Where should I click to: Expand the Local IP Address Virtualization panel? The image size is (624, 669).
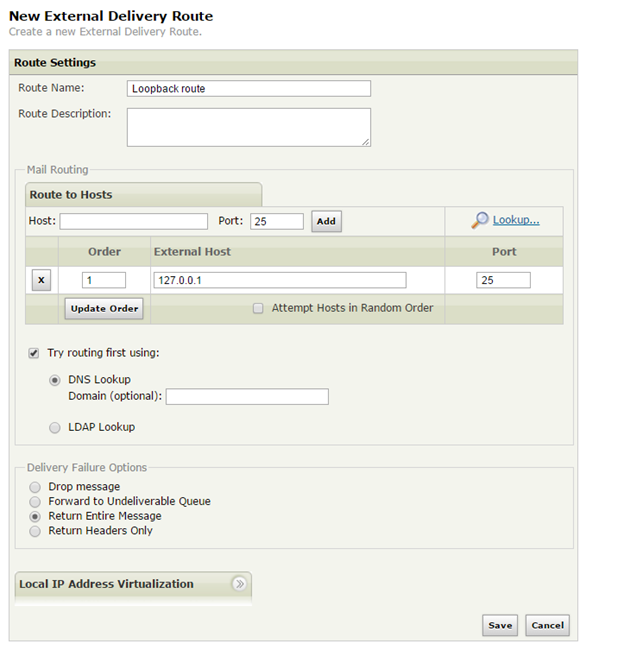point(239,584)
